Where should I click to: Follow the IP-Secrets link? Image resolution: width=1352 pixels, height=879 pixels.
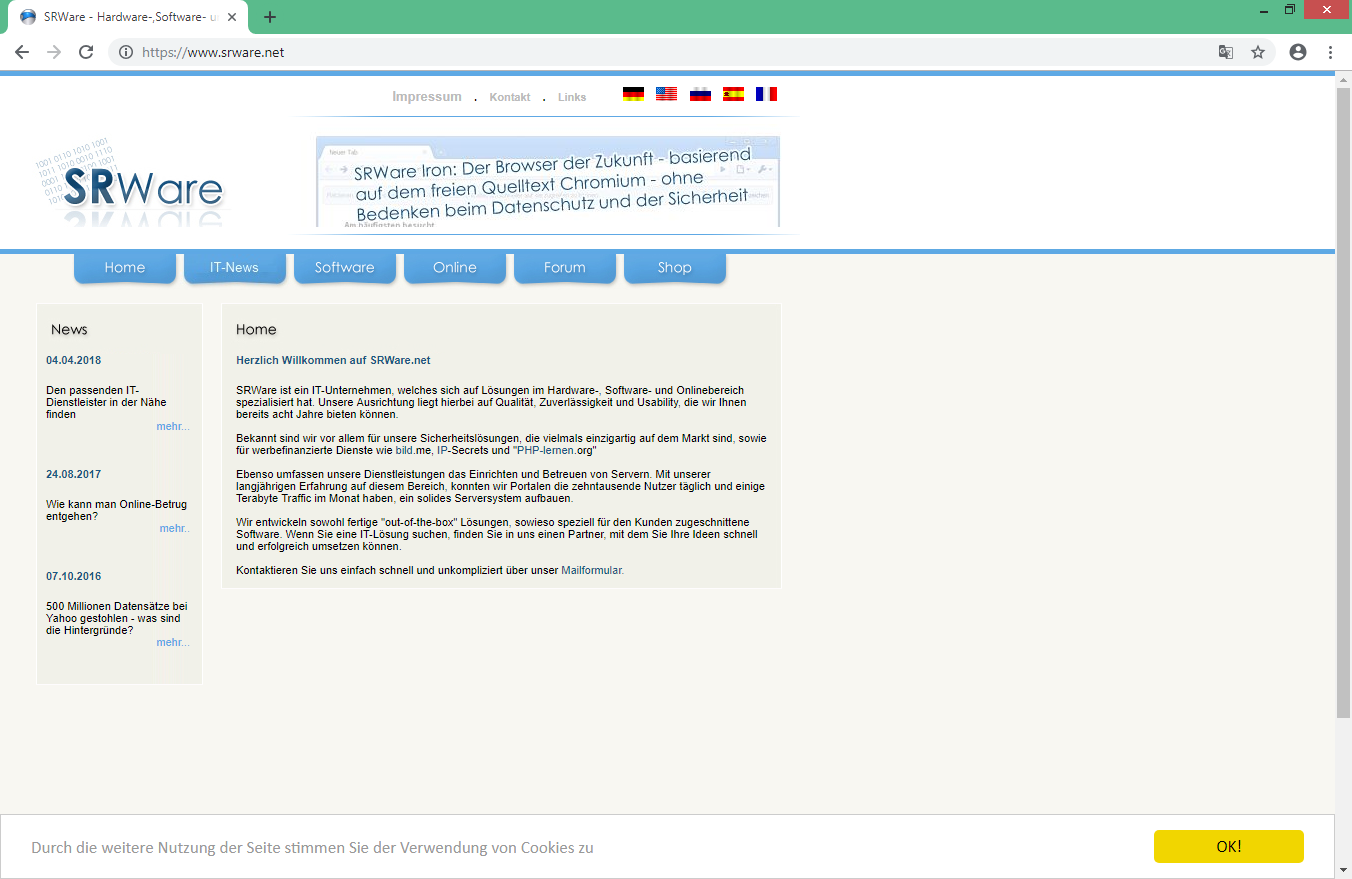tap(462, 450)
